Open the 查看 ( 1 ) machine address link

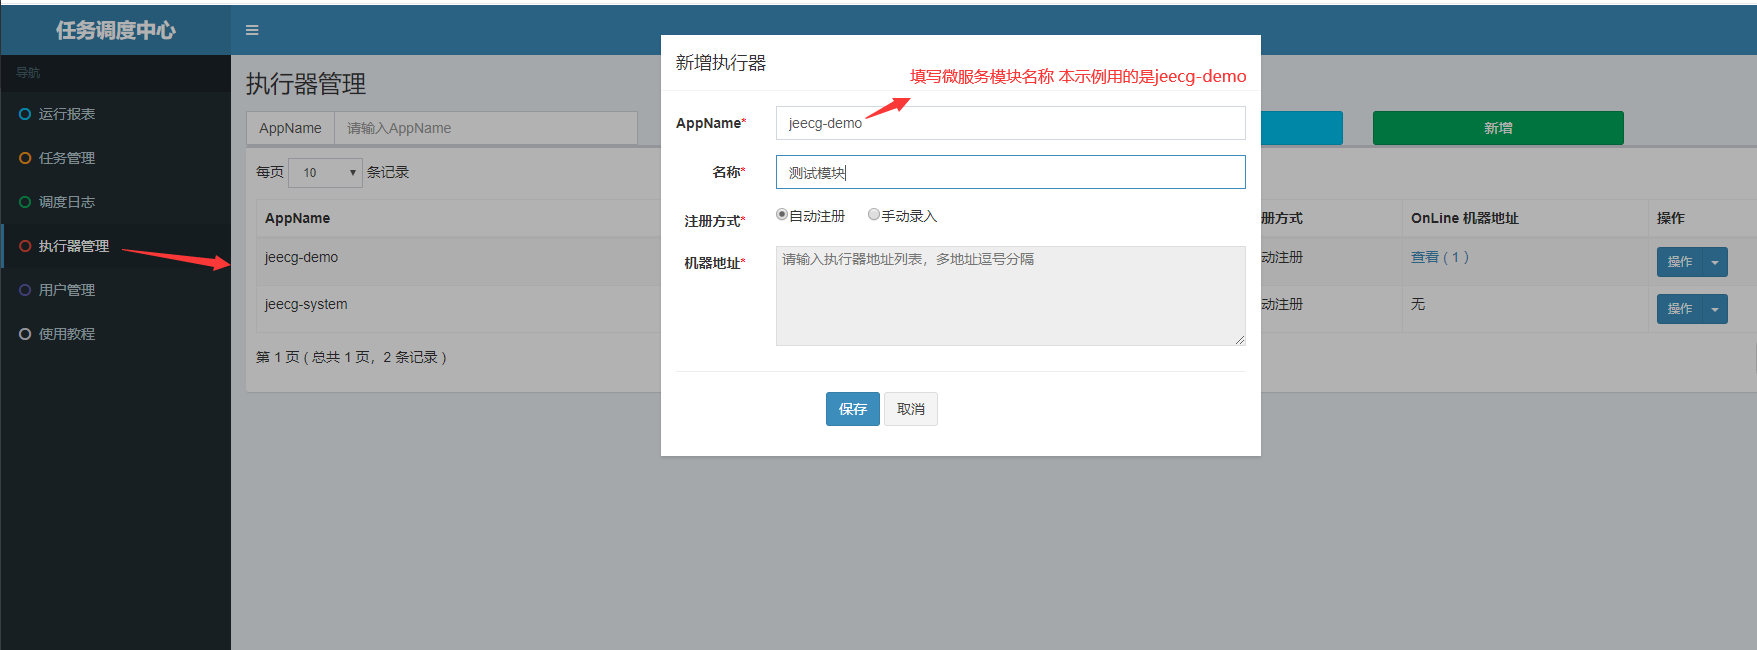1440,257
